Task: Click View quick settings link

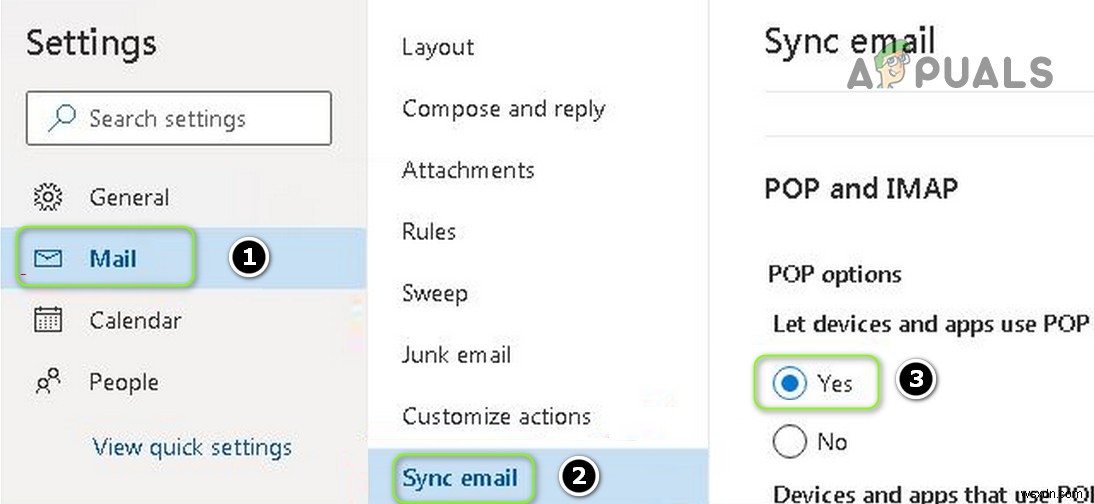Action: tap(192, 447)
